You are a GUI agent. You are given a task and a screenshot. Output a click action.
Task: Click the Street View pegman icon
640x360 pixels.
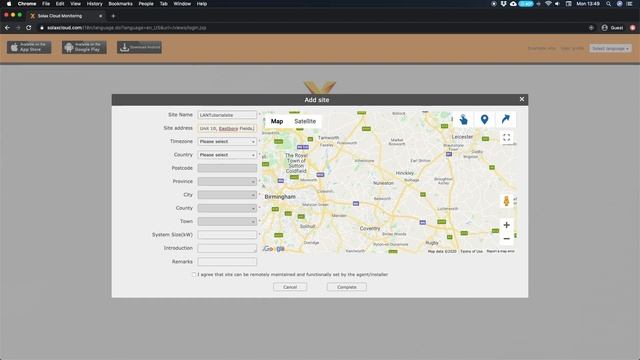(x=506, y=201)
